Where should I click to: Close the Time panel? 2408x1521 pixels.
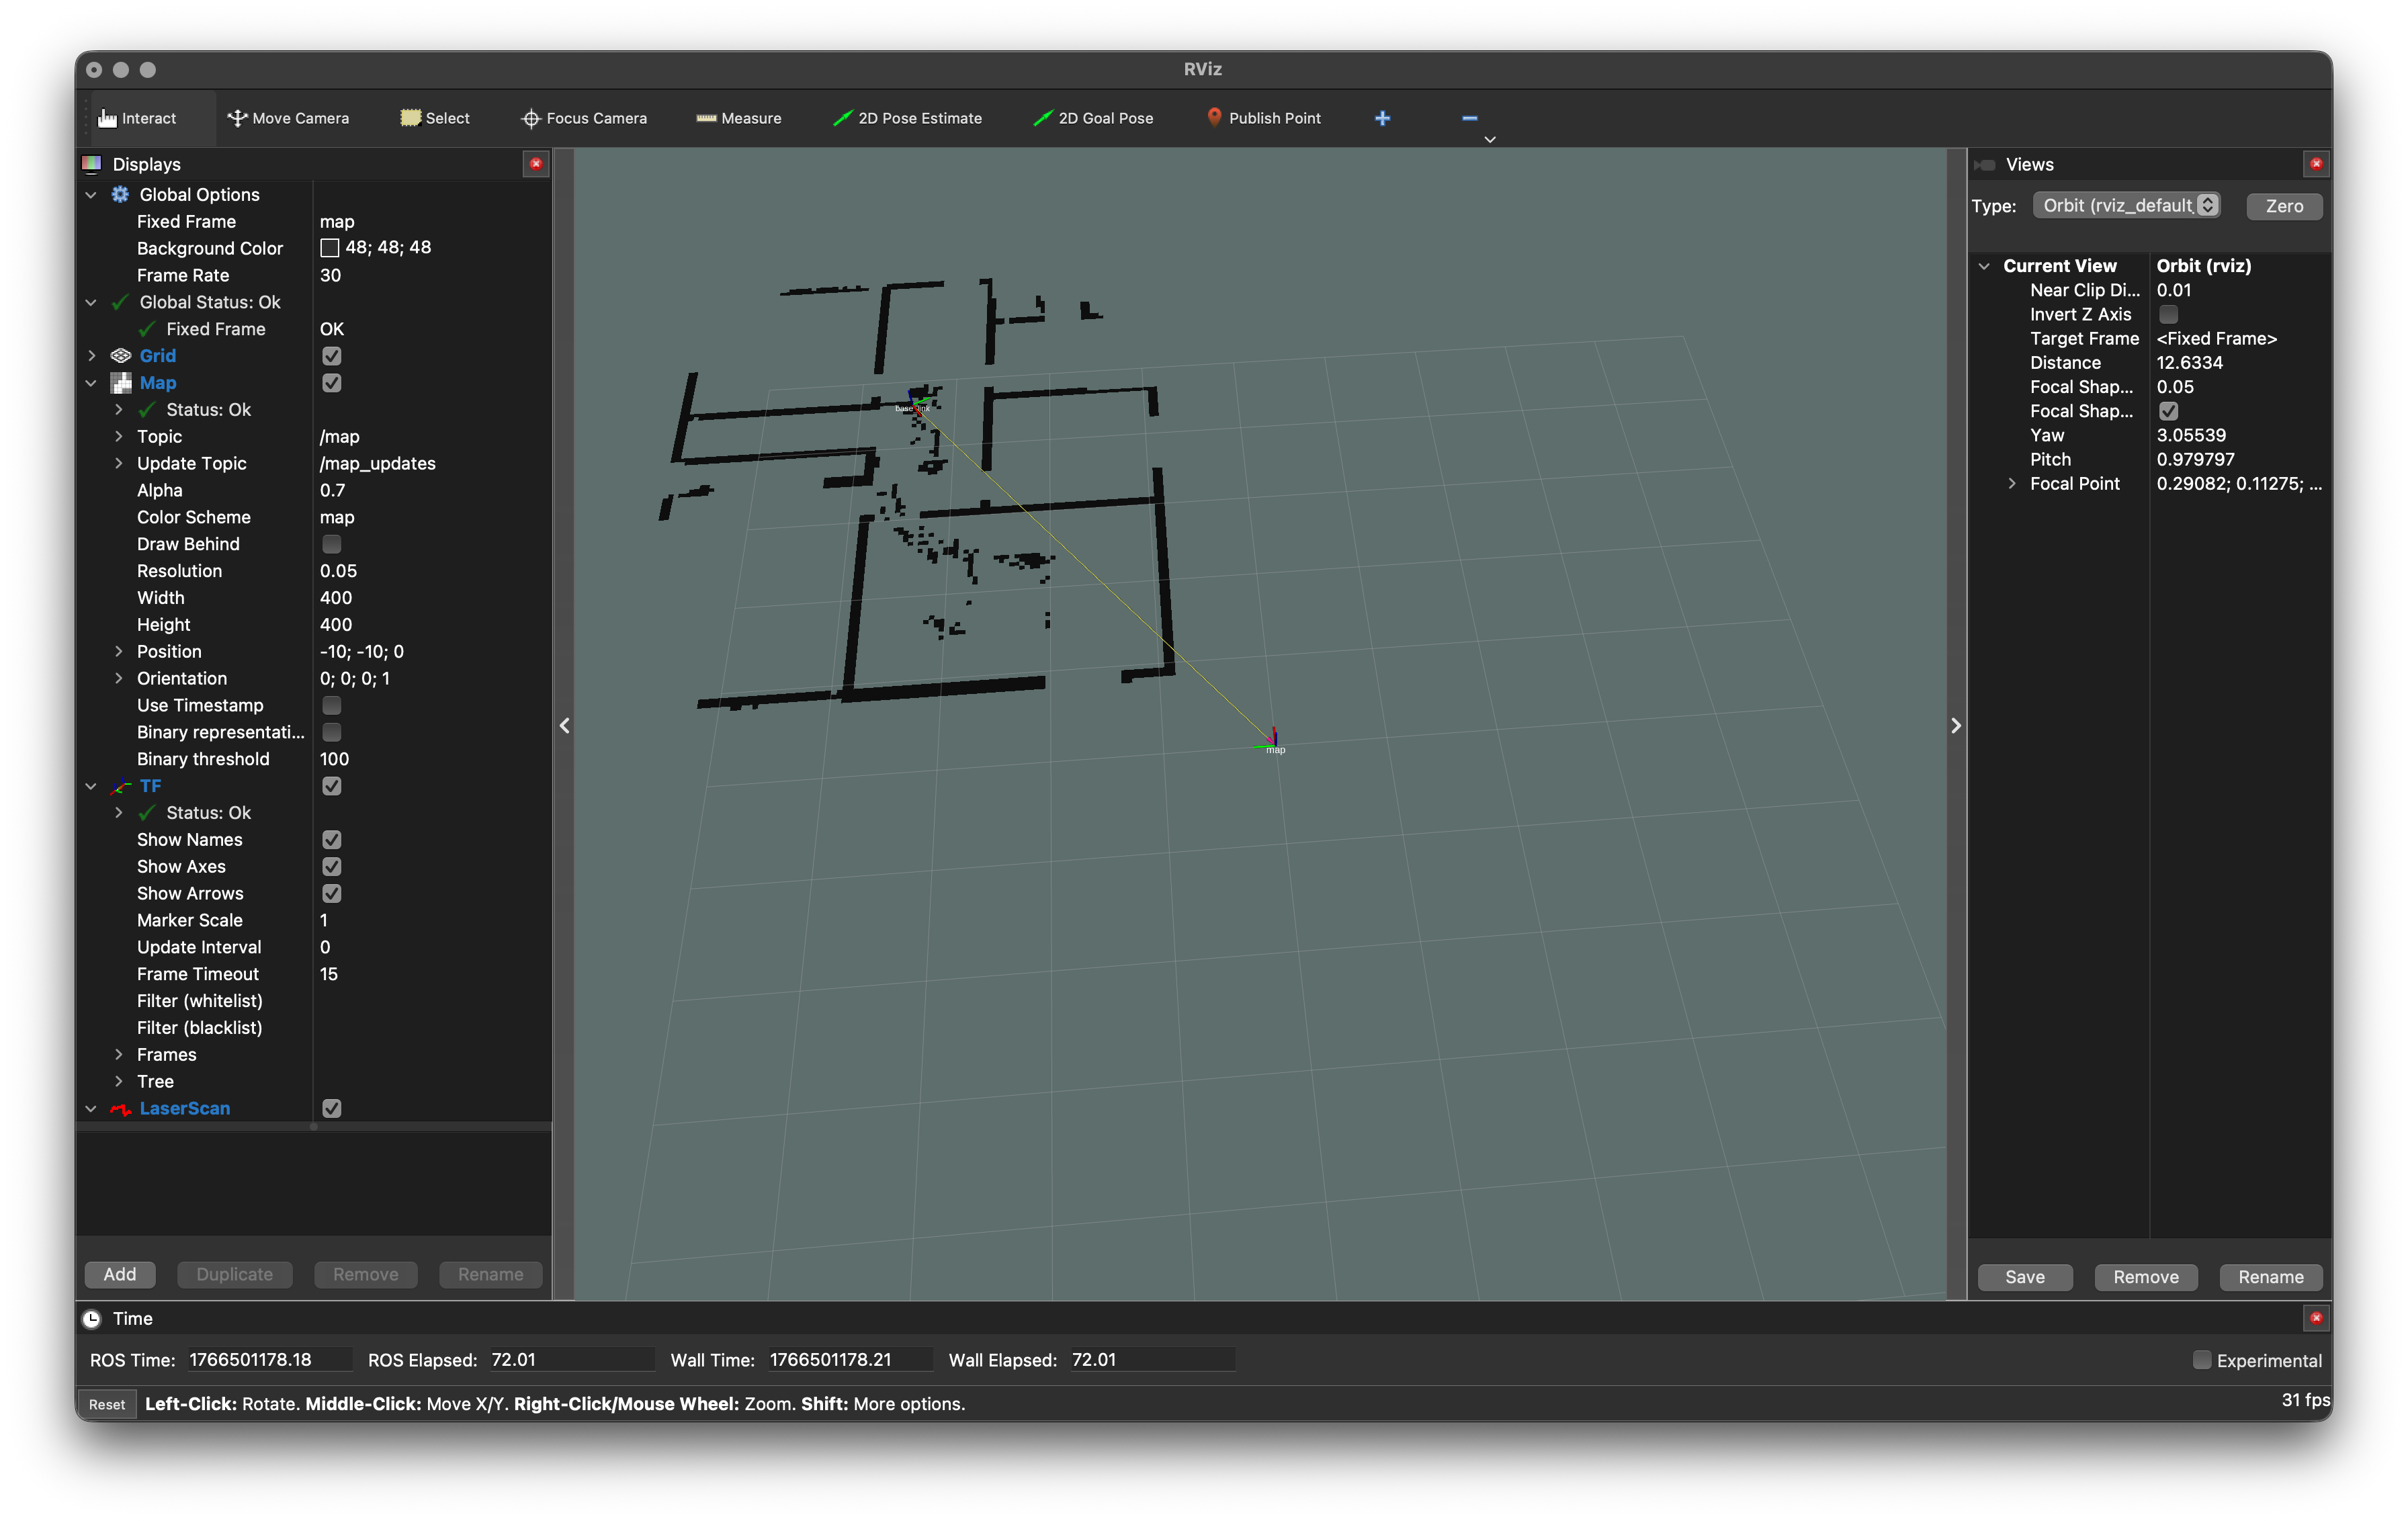pyautogui.click(x=2316, y=1318)
